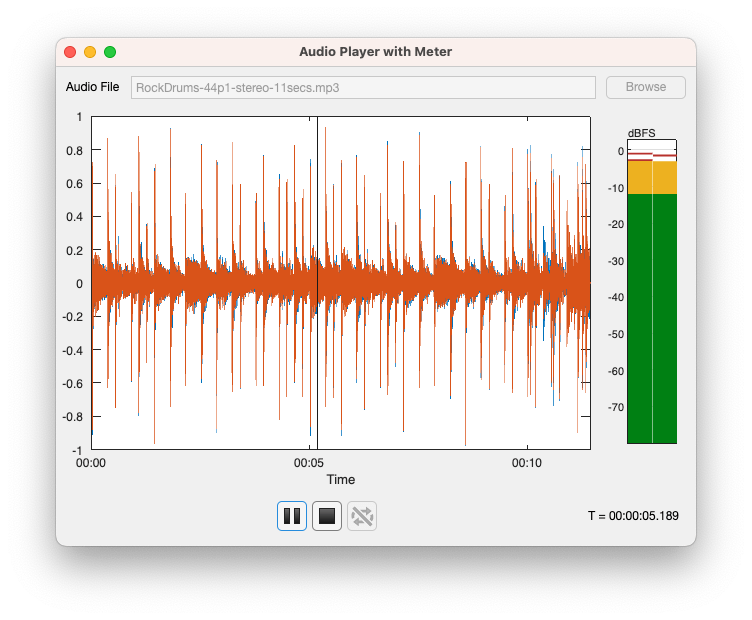Click the Browse button
Viewport: 752px width, 620px height.
645,87
